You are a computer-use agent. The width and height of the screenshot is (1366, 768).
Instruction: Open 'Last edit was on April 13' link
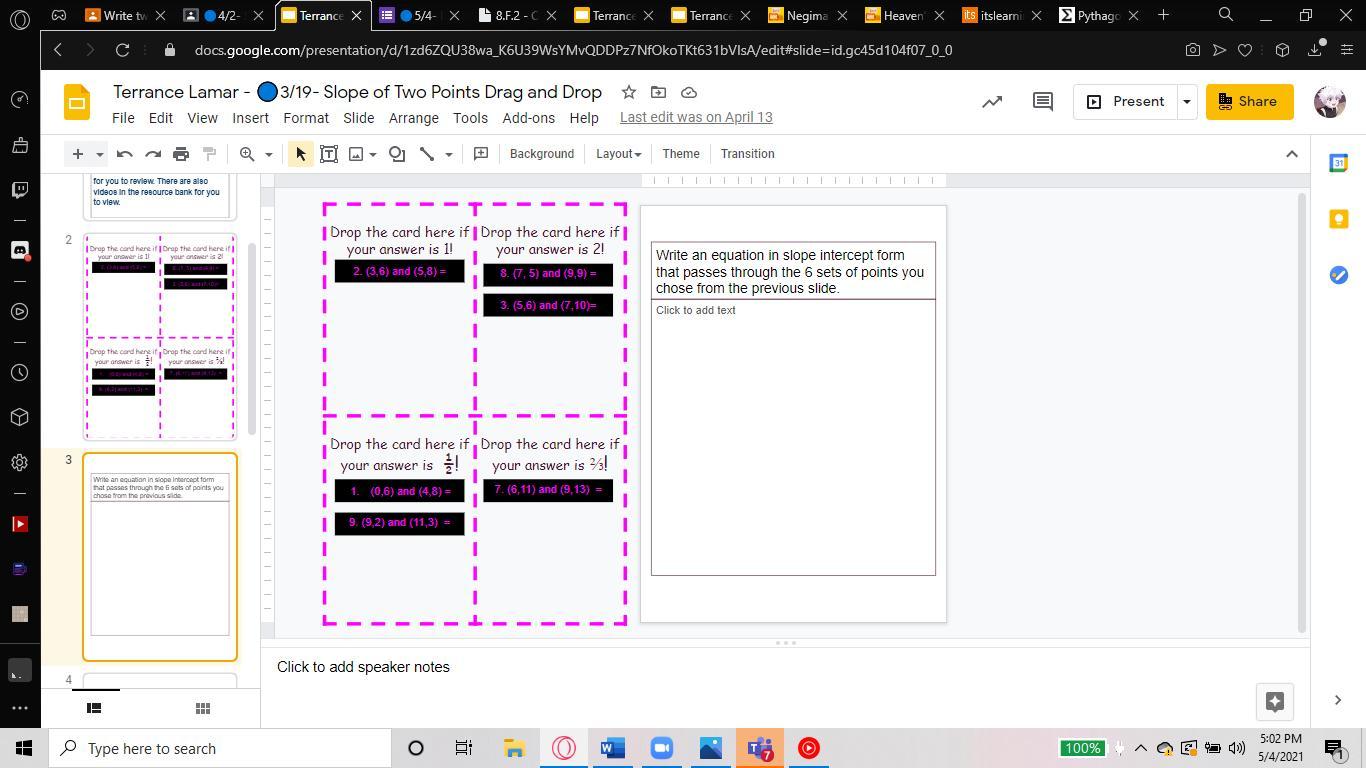coord(696,117)
